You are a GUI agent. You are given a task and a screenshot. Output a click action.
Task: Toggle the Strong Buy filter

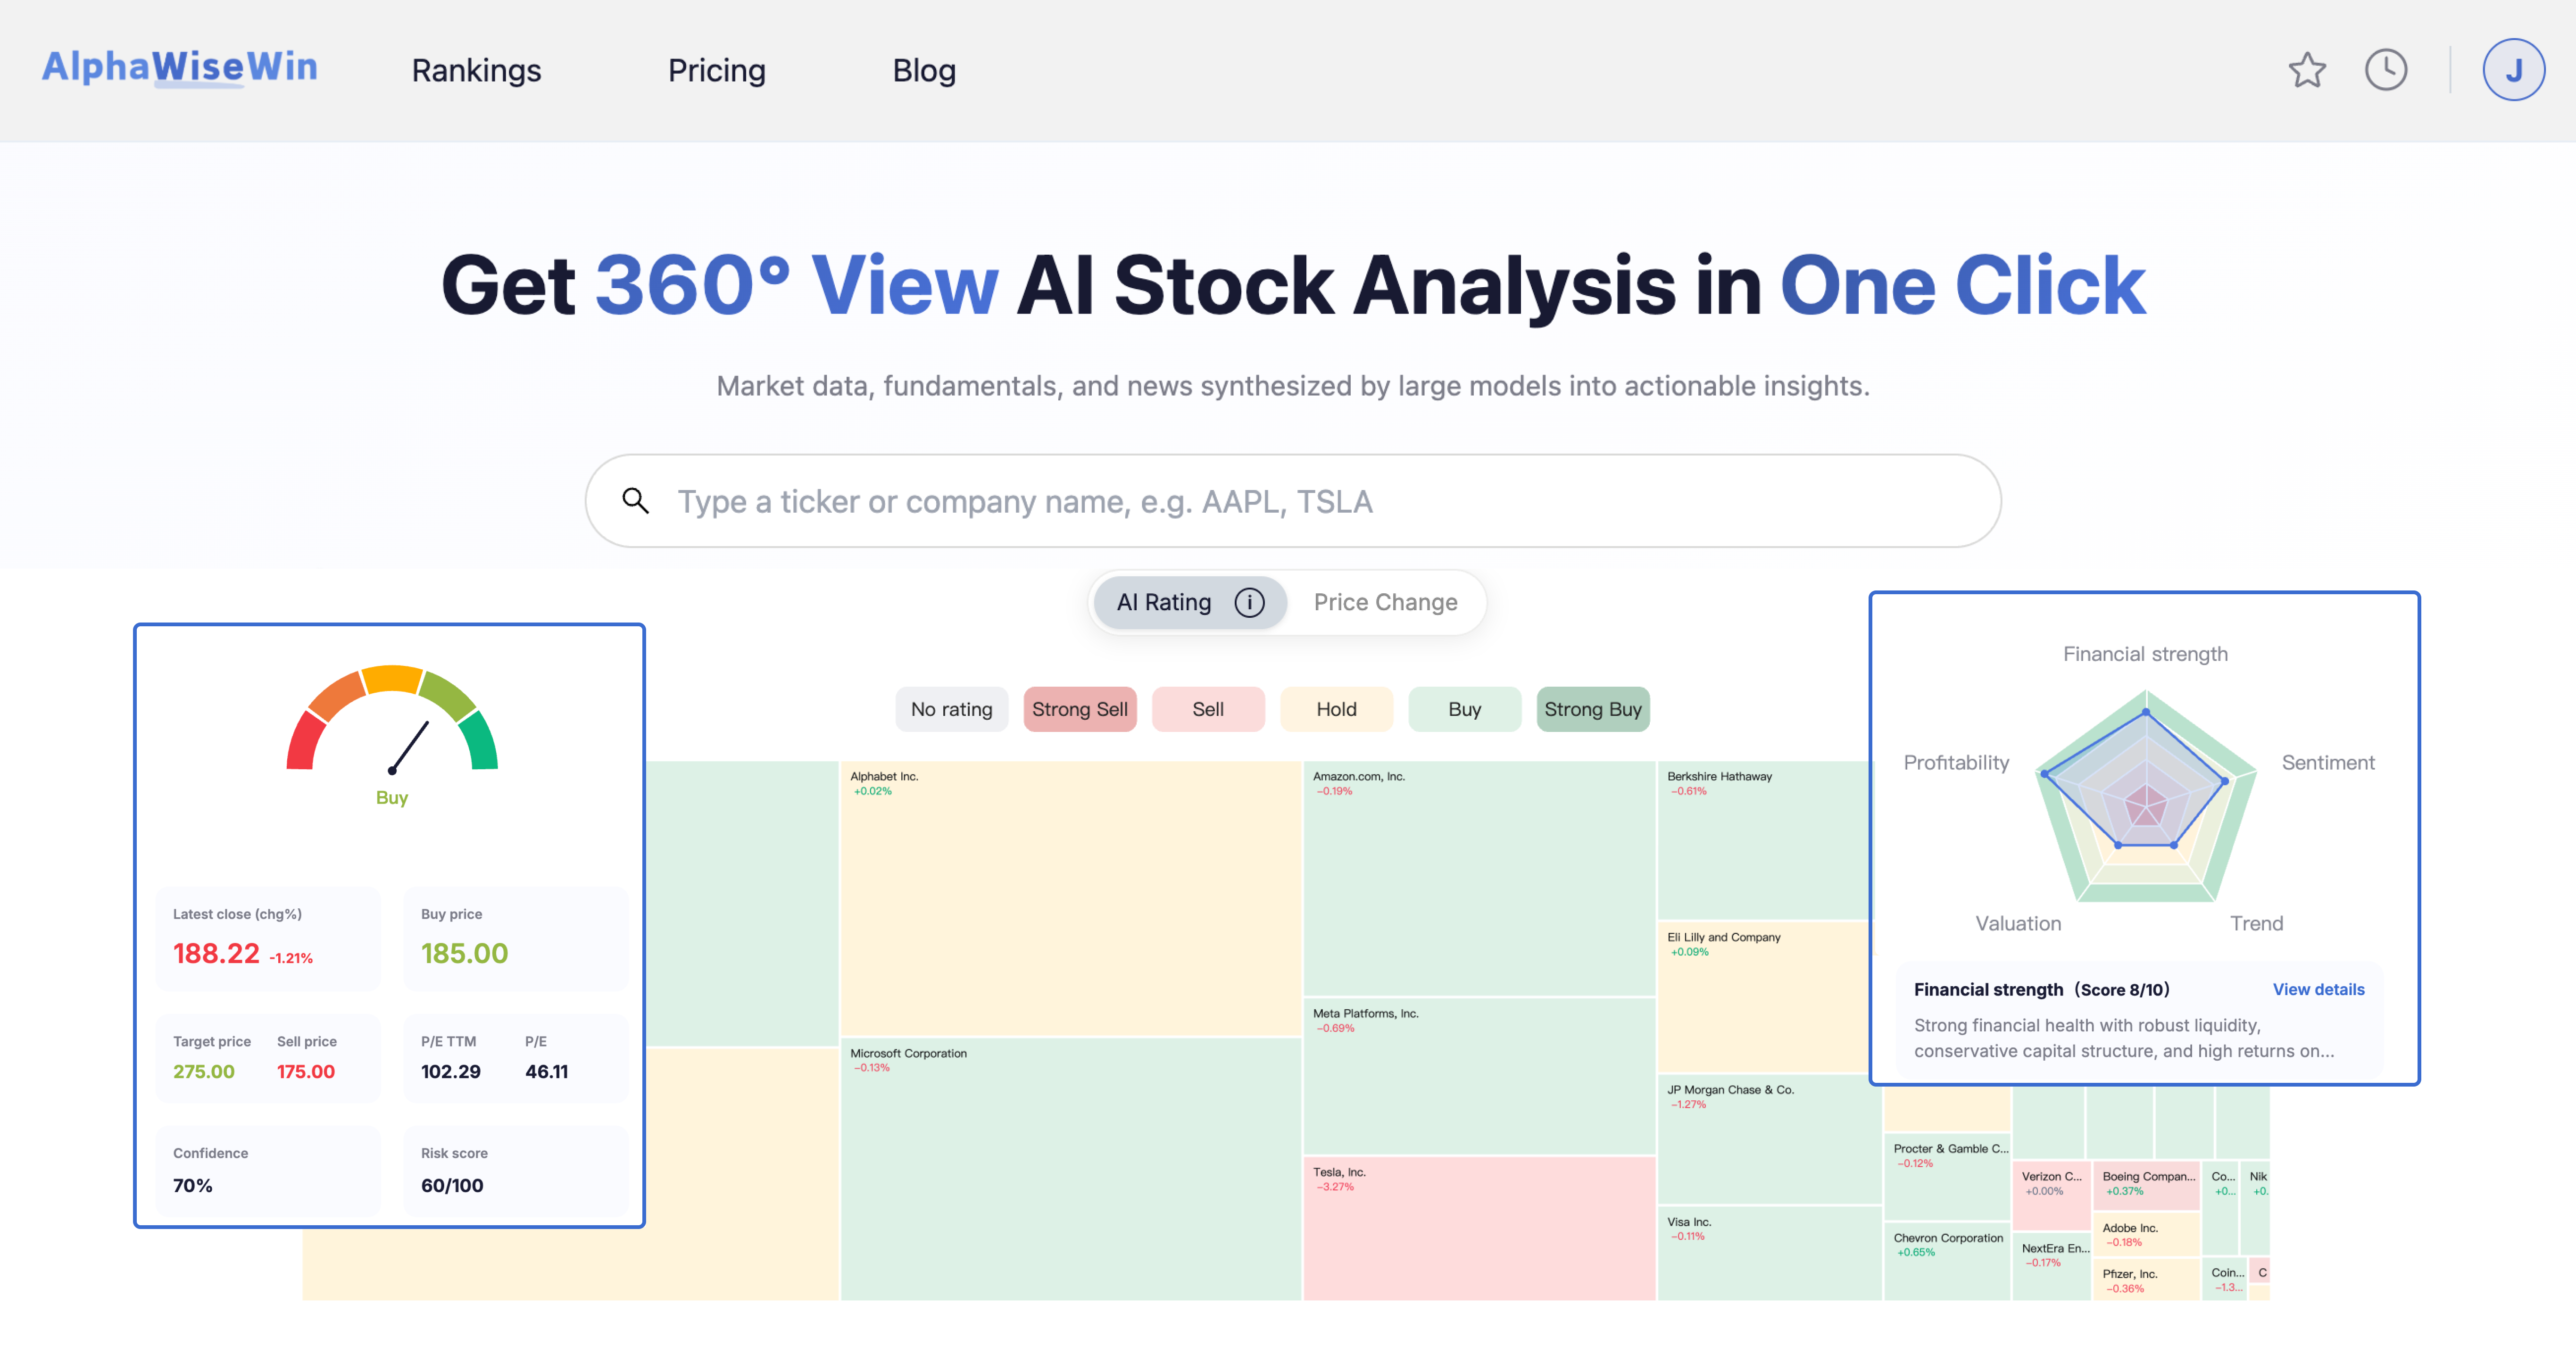pyautogui.click(x=1592, y=709)
